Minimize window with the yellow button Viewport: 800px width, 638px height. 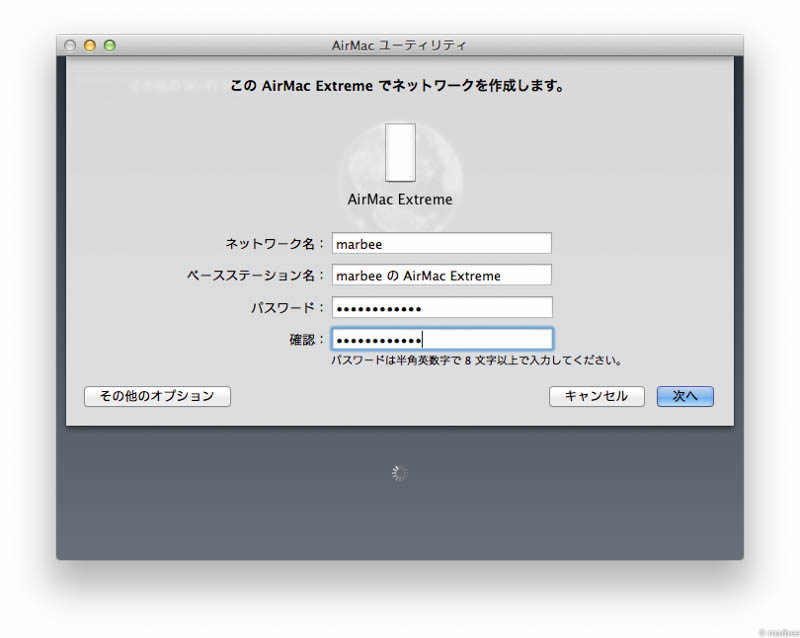(x=89, y=45)
